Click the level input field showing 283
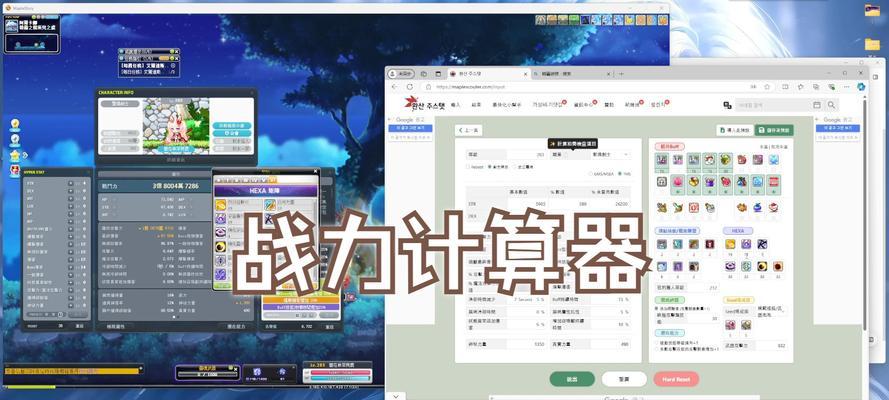 (525, 154)
